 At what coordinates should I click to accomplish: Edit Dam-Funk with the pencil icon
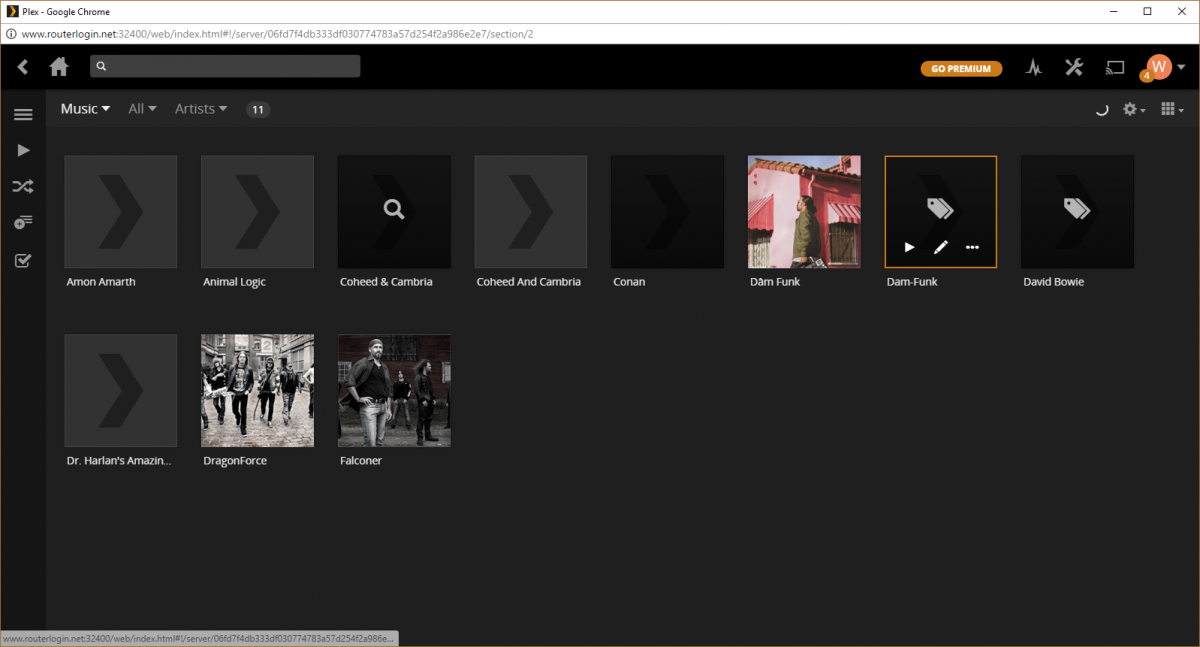coord(940,247)
